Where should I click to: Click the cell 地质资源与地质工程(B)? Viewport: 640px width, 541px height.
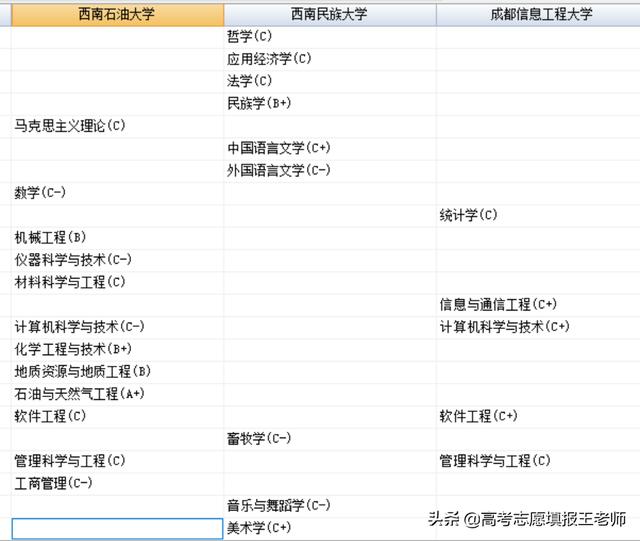[118, 372]
